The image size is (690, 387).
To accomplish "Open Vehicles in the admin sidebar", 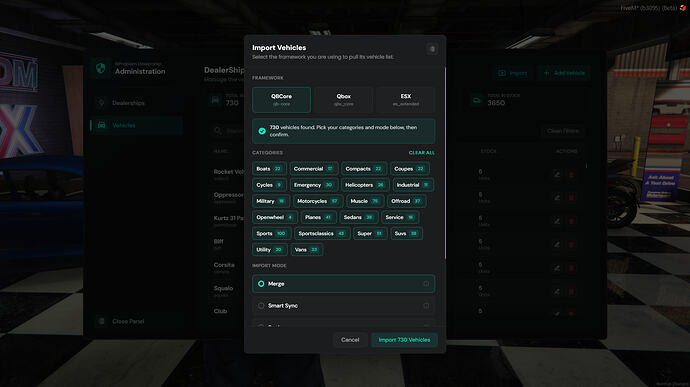I will pos(136,125).
